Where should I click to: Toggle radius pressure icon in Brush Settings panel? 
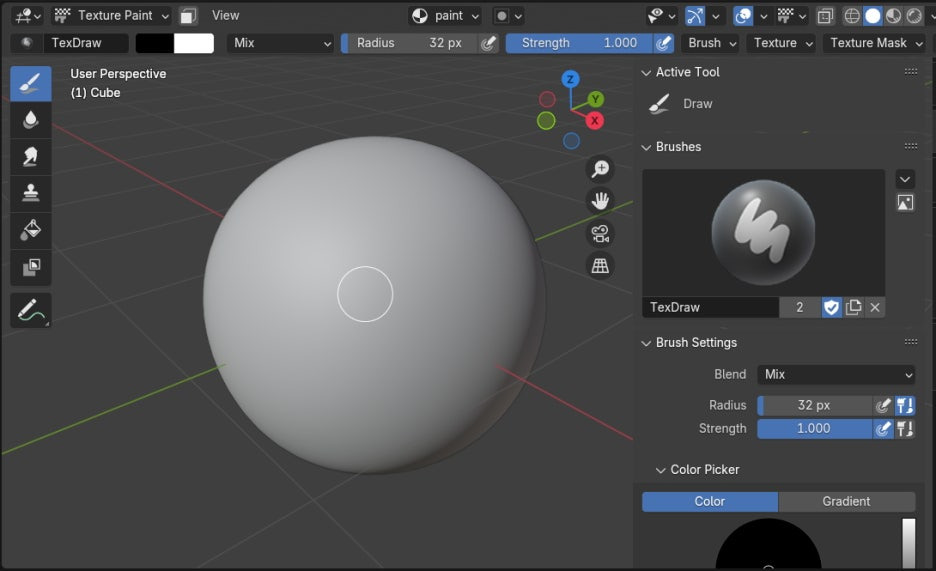point(883,405)
